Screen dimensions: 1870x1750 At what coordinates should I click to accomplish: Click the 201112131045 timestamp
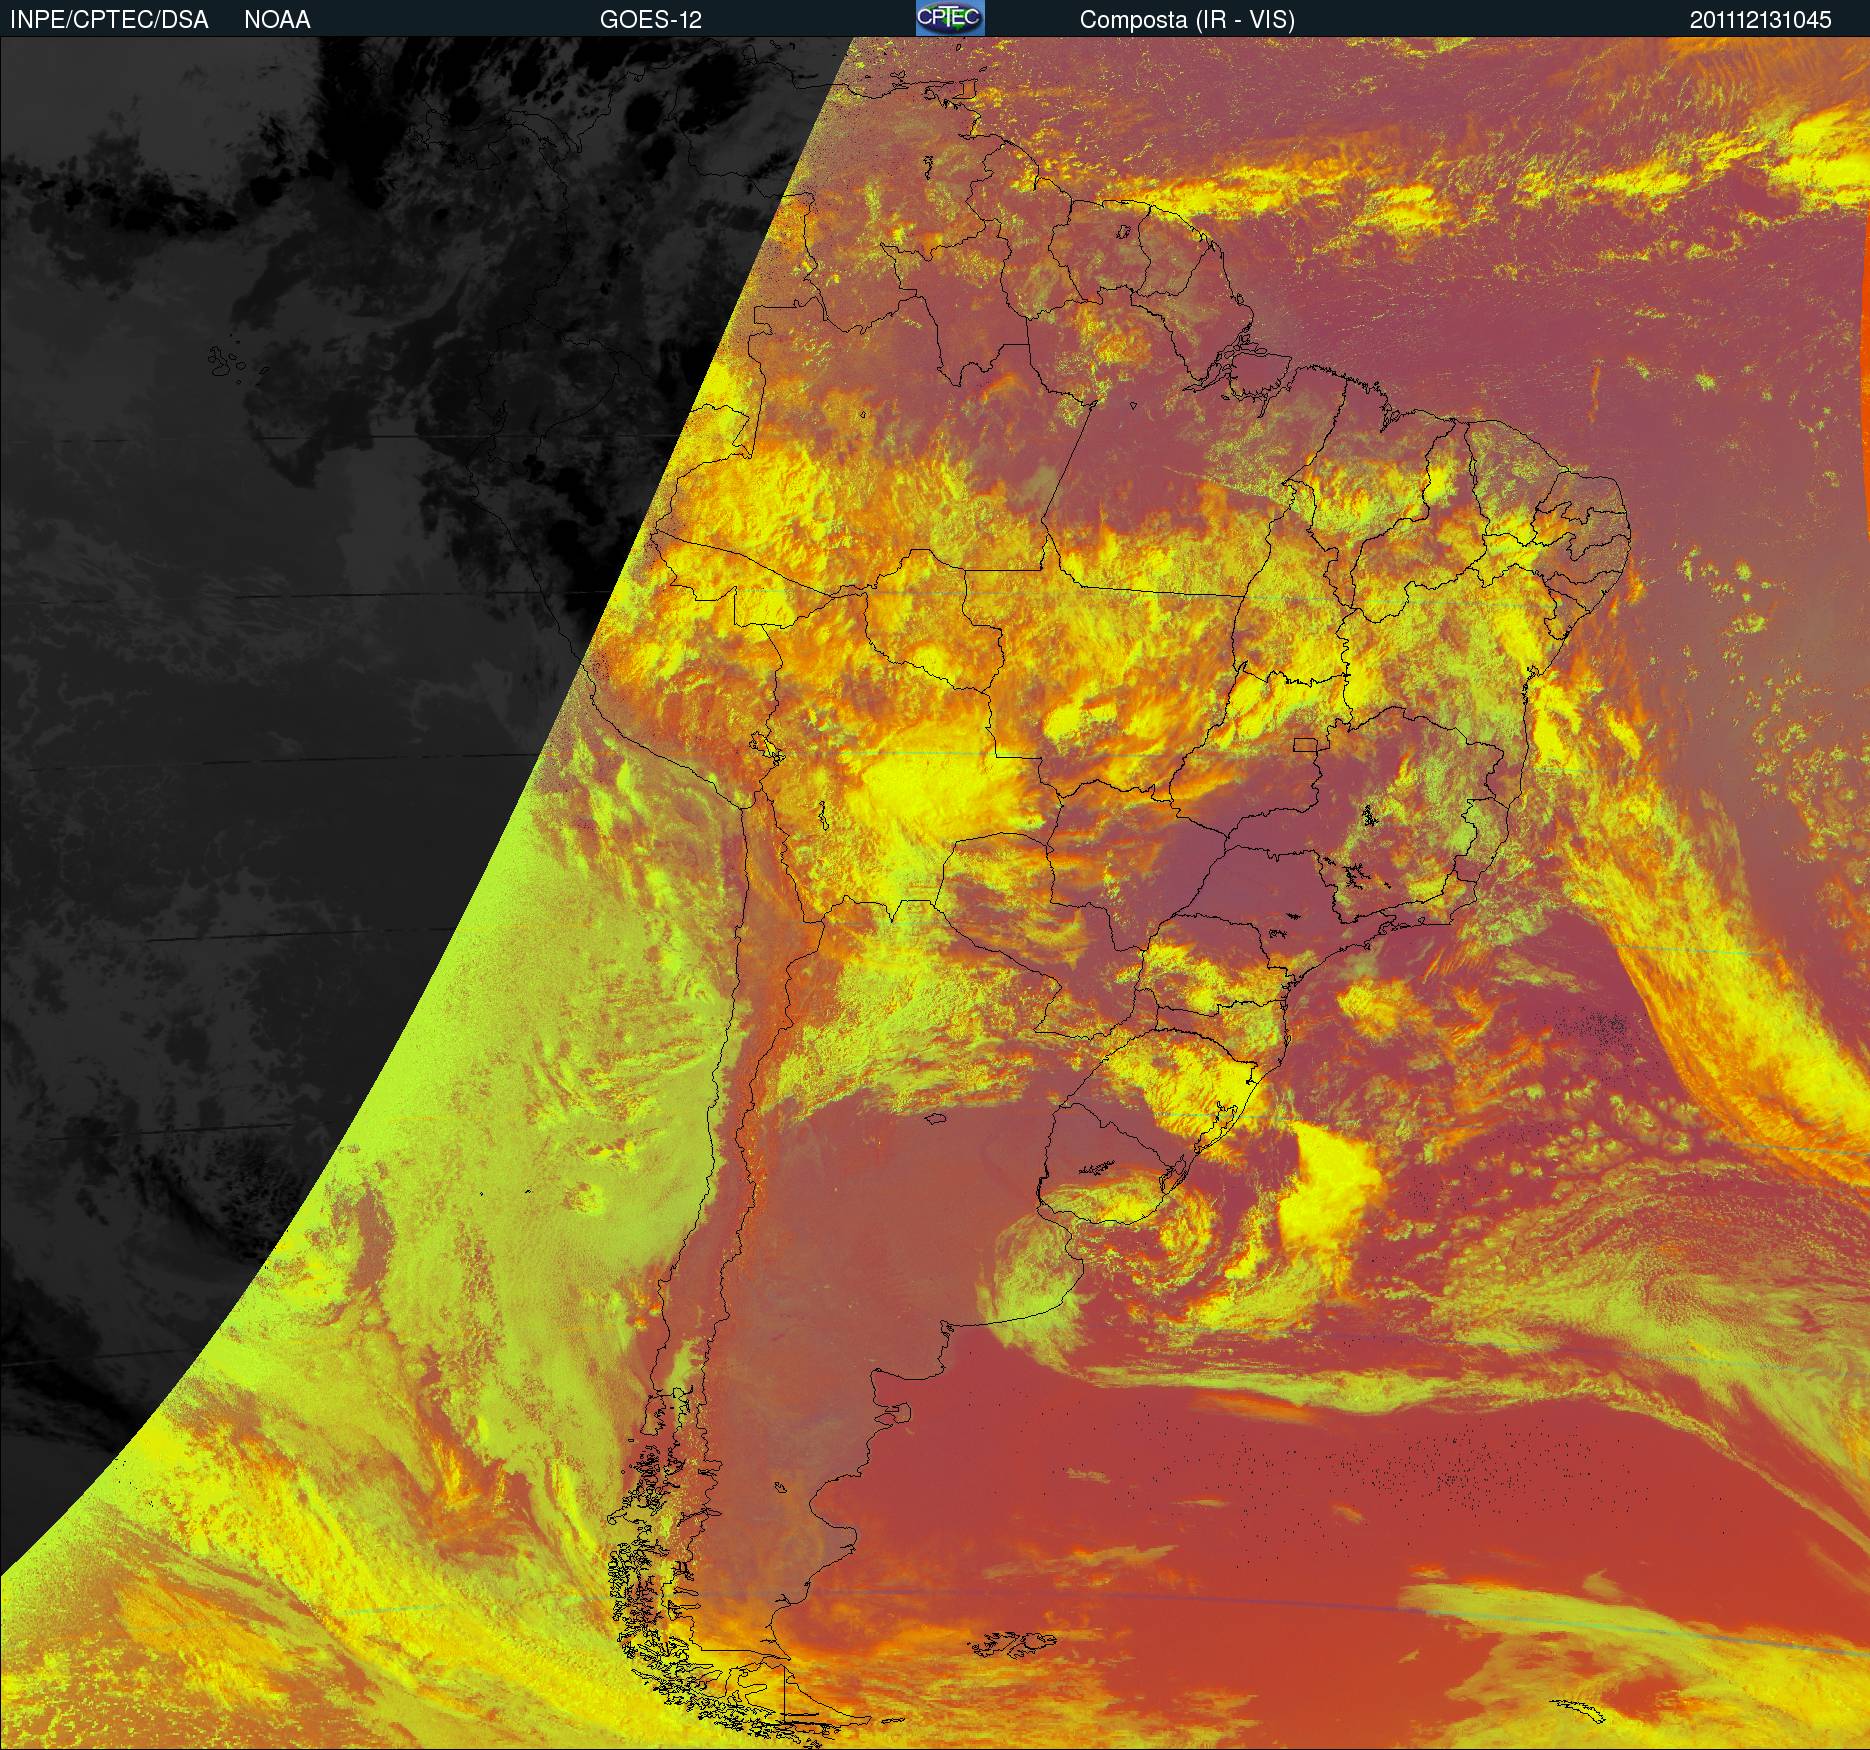[x=1761, y=20]
